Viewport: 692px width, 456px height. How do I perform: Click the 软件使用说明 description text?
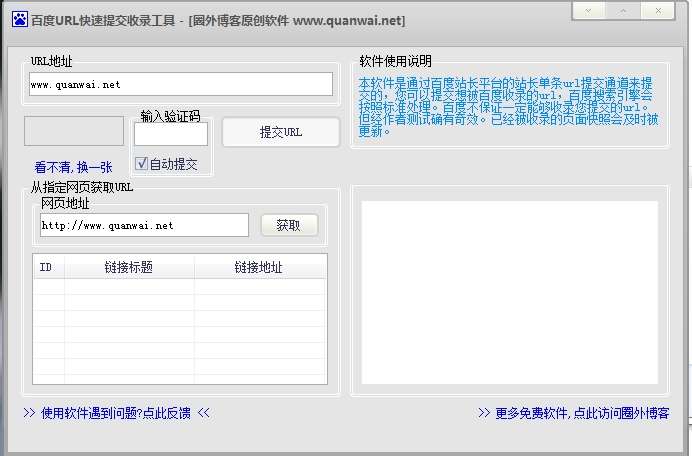508,107
